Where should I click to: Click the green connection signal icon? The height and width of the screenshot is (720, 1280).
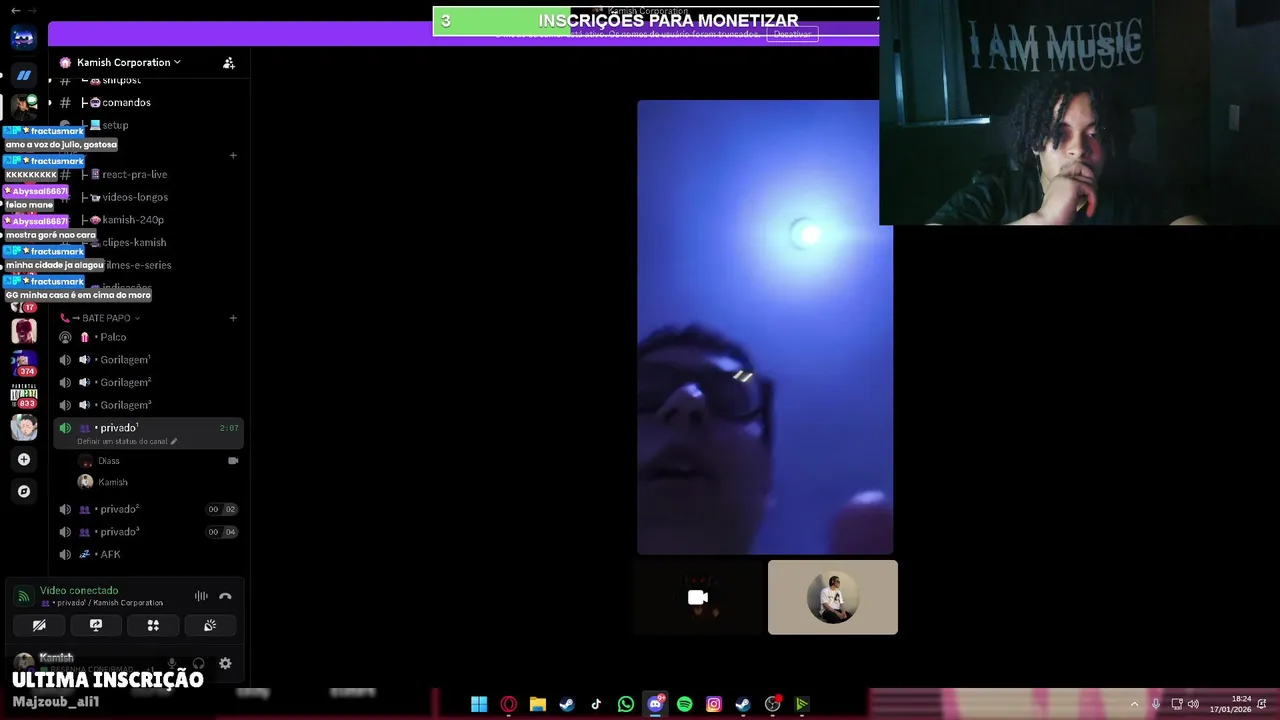click(x=23, y=596)
